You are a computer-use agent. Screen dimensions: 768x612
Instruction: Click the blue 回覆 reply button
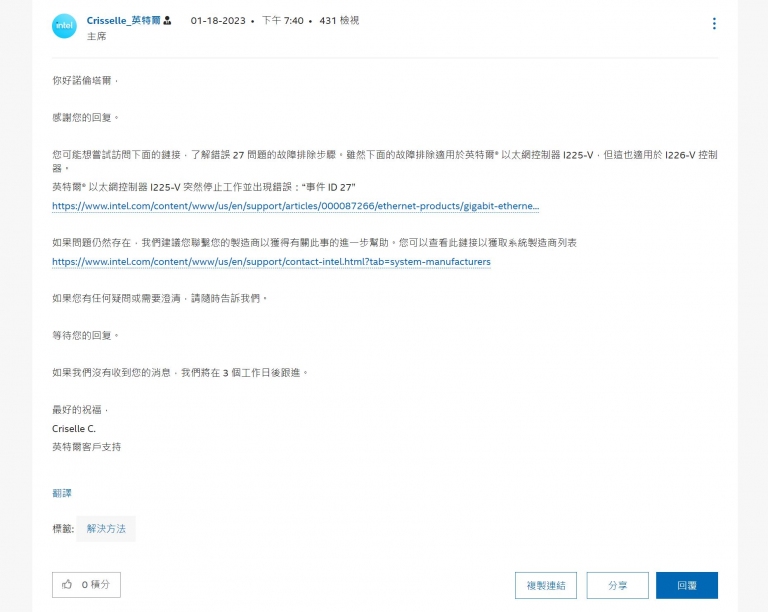click(687, 586)
